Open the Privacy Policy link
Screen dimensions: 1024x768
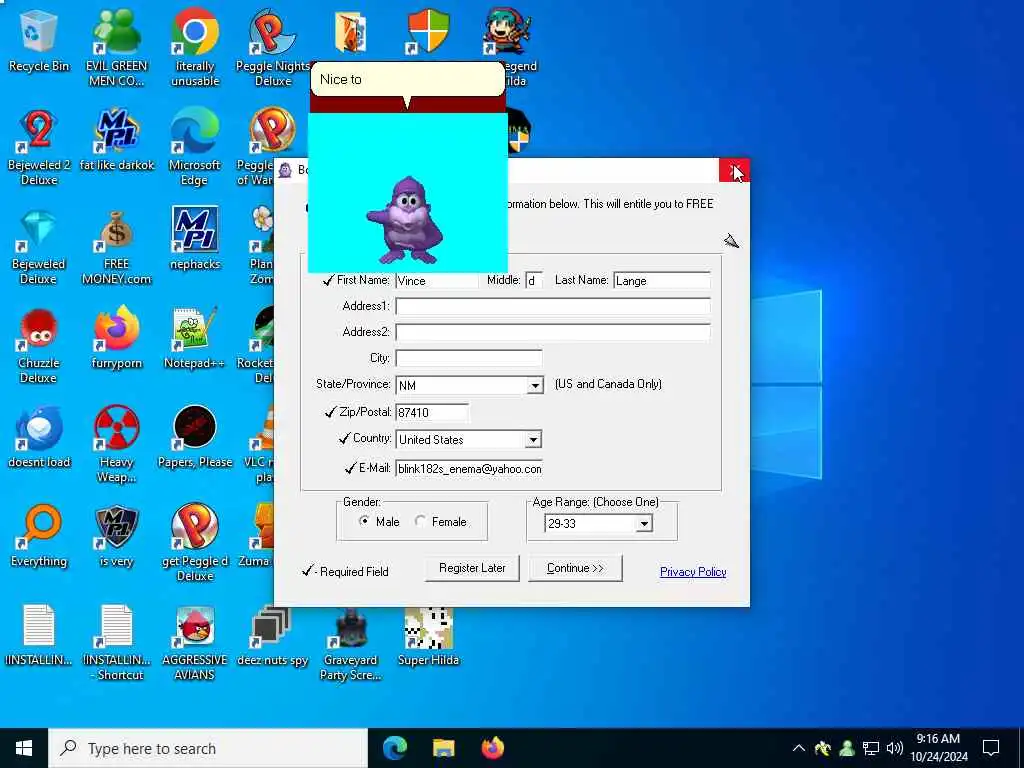tap(693, 572)
